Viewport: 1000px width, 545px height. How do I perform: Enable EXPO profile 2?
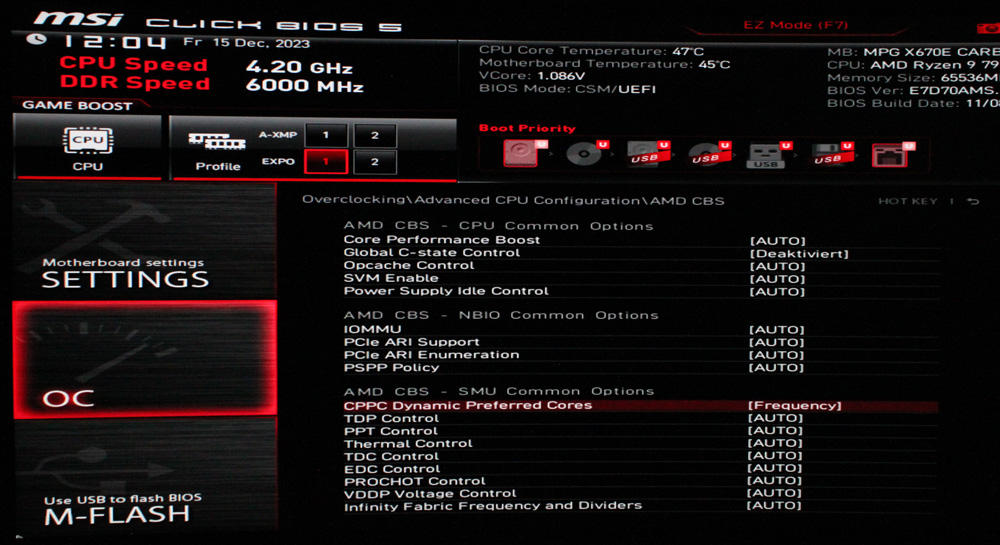[x=374, y=162]
